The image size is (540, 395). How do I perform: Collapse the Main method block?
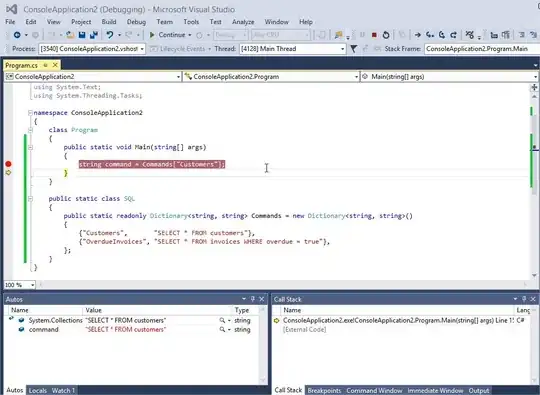30,147
